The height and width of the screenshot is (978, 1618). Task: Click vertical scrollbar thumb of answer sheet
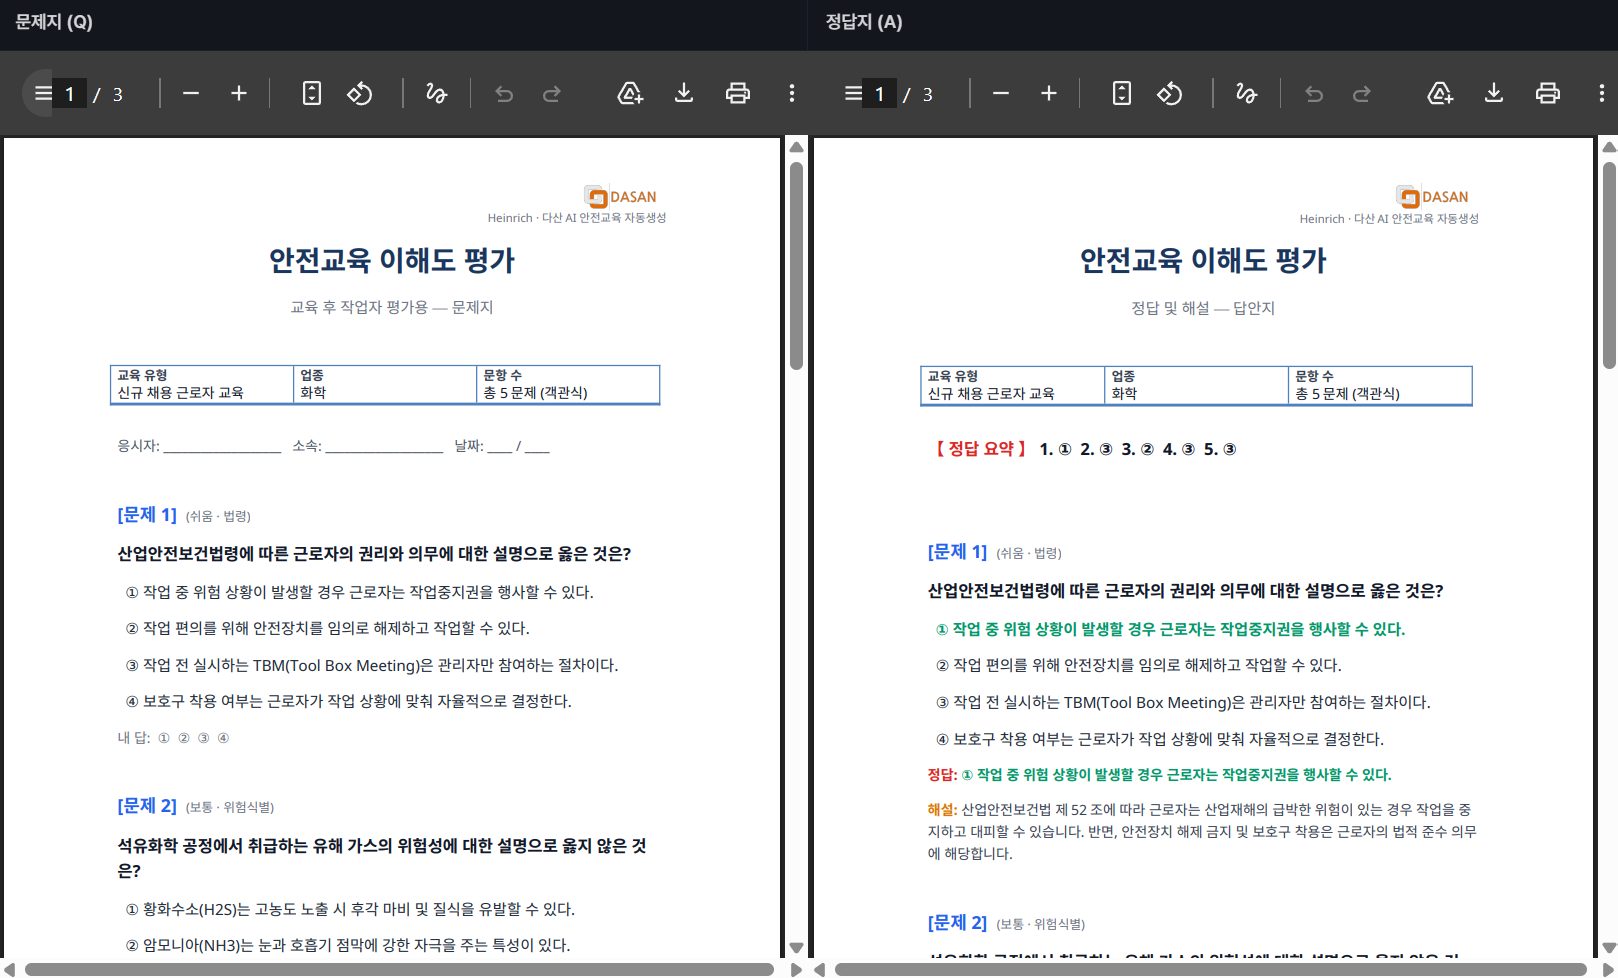[1609, 266]
